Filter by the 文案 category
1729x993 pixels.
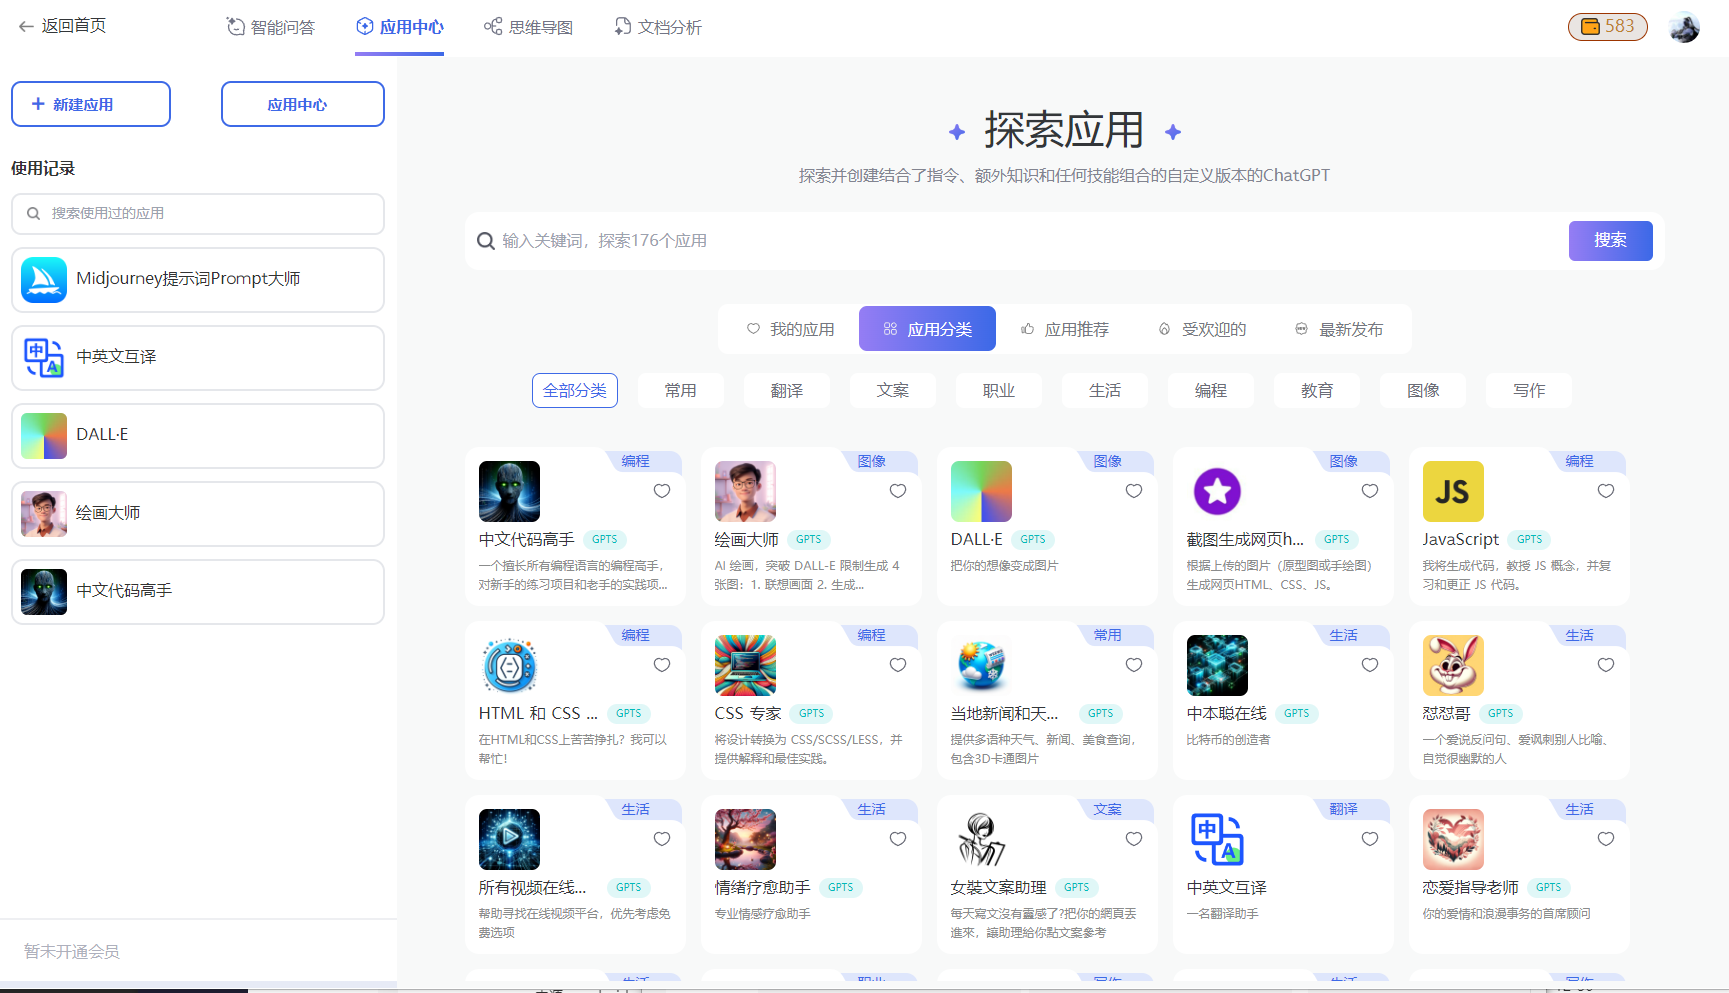pos(893,390)
